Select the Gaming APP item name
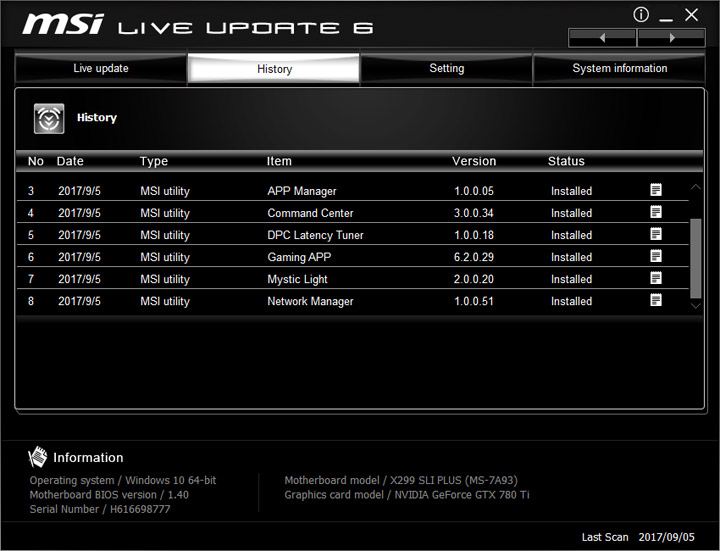Screen dimensions: 720x551 [299, 257]
